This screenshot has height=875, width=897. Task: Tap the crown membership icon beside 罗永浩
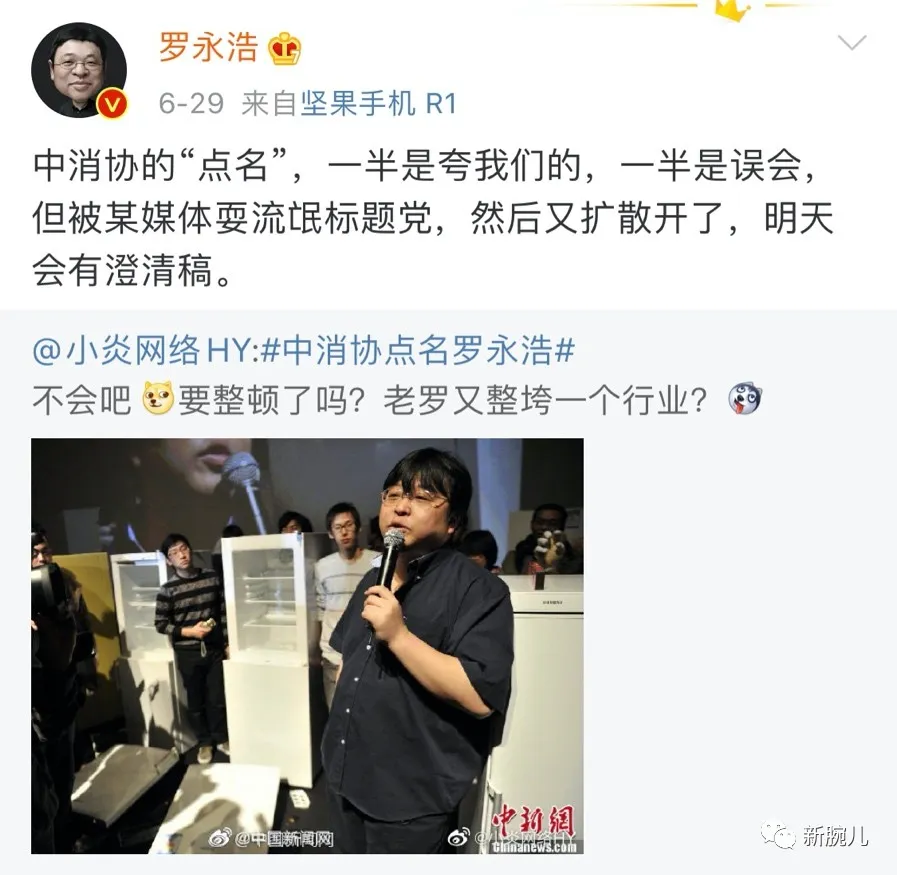click(x=284, y=49)
